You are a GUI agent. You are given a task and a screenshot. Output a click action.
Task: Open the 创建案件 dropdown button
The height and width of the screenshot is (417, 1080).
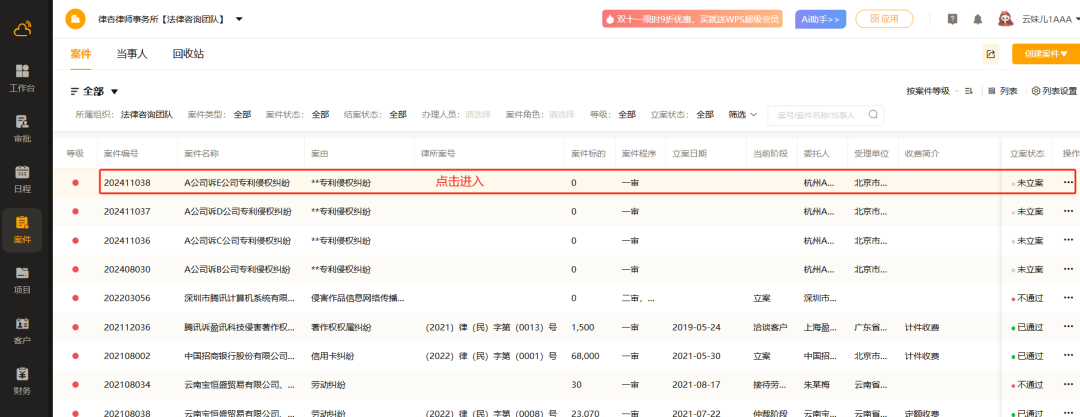pyautogui.click(x=1045, y=54)
